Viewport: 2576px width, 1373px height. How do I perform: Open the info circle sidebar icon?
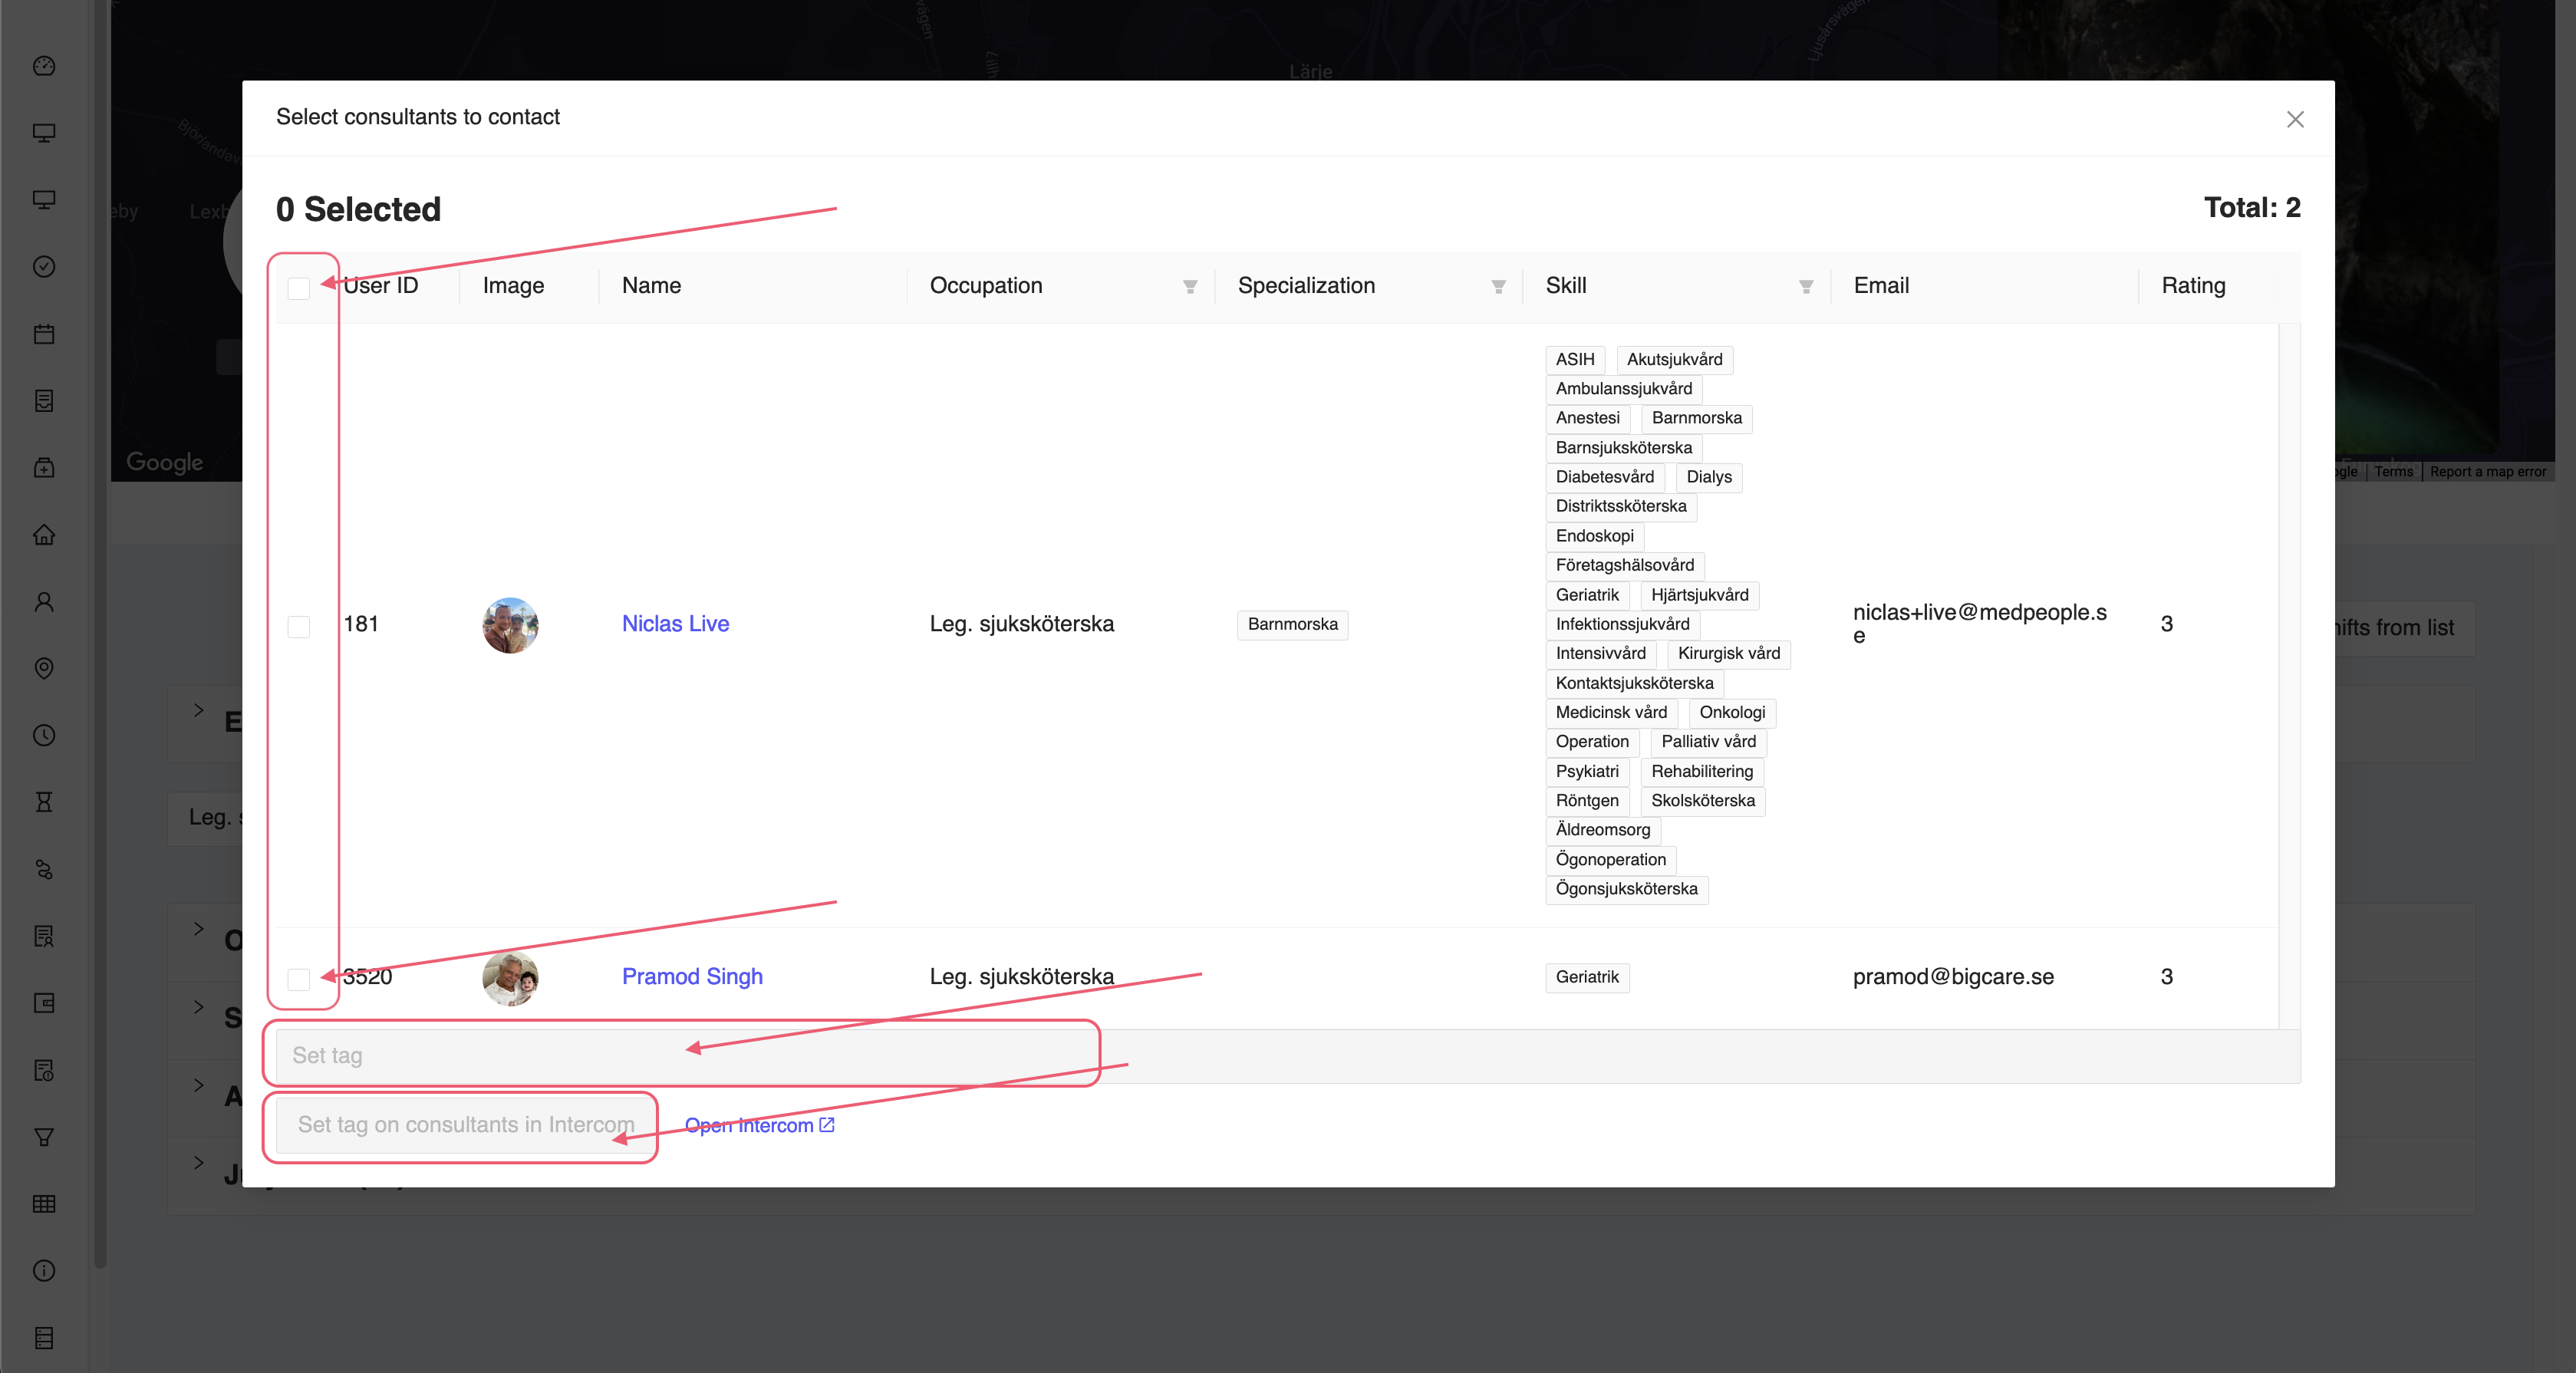[x=44, y=1270]
